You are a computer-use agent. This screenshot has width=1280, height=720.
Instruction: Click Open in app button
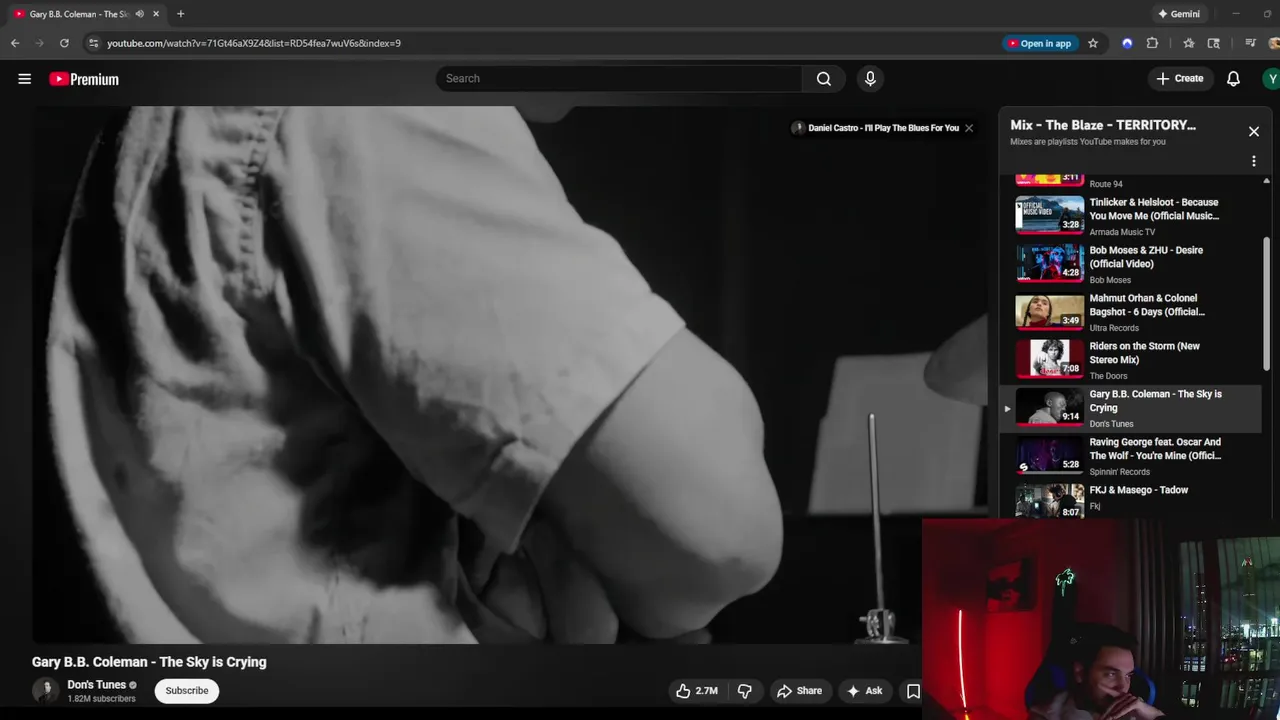pos(1039,43)
